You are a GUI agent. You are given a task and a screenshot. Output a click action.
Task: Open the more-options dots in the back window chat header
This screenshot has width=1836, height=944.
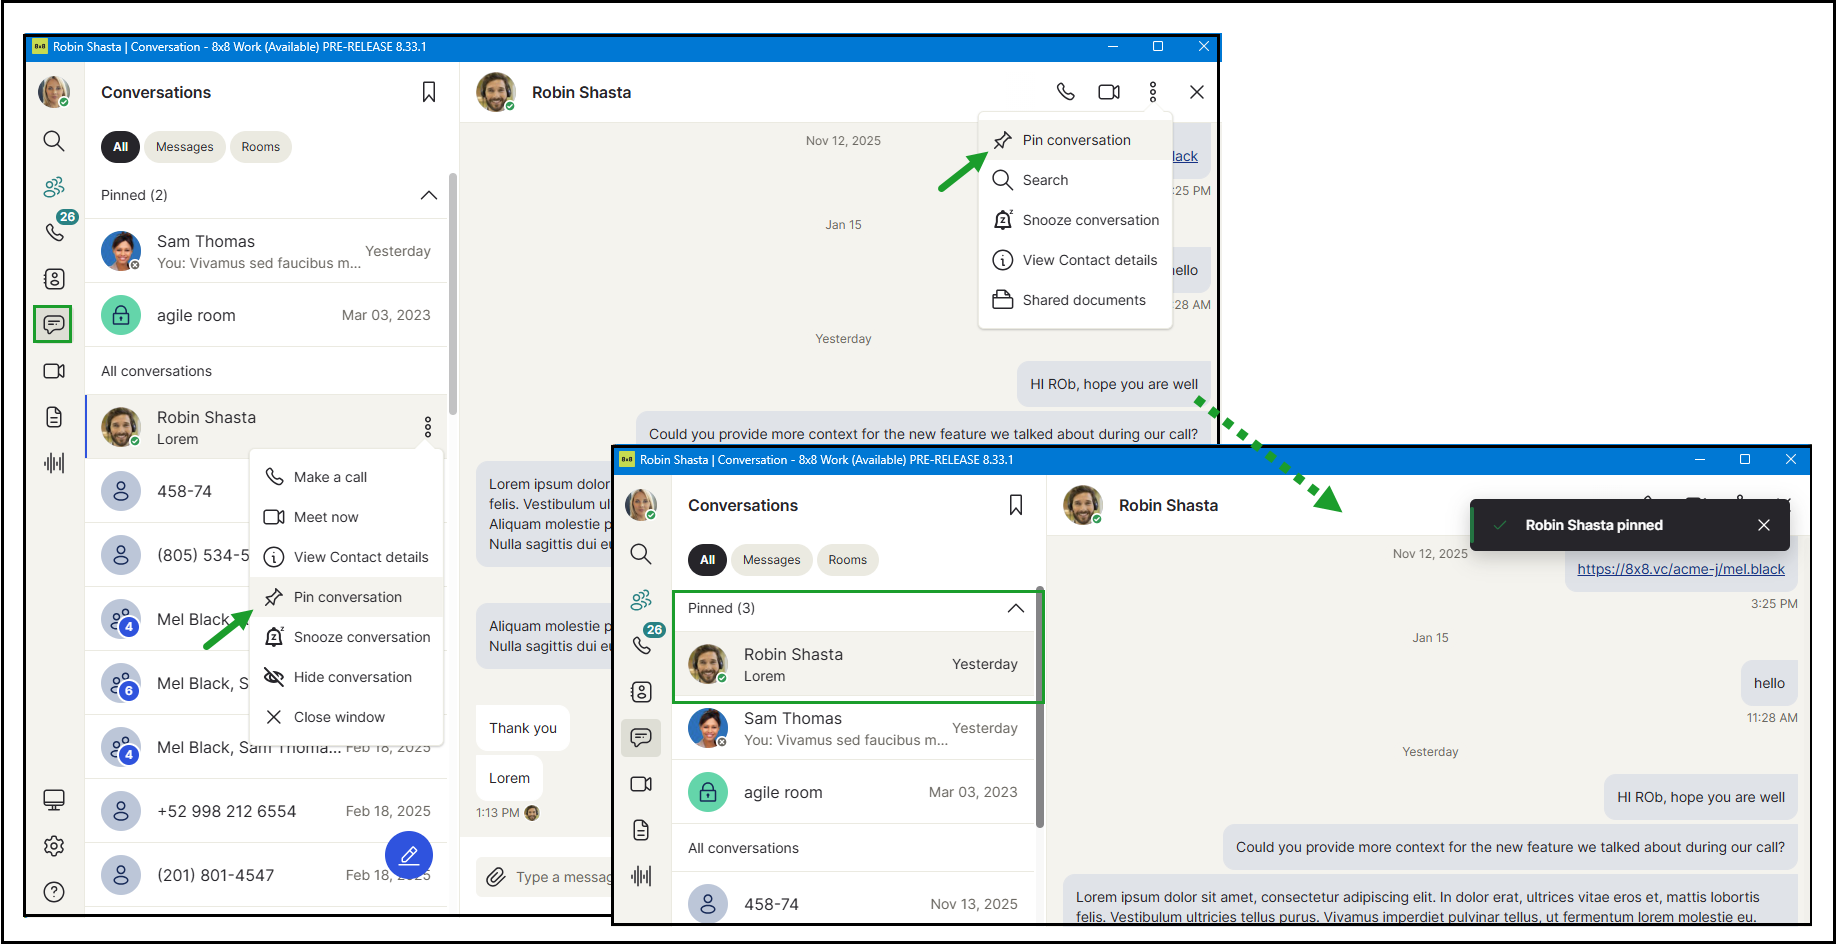pos(1153,92)
